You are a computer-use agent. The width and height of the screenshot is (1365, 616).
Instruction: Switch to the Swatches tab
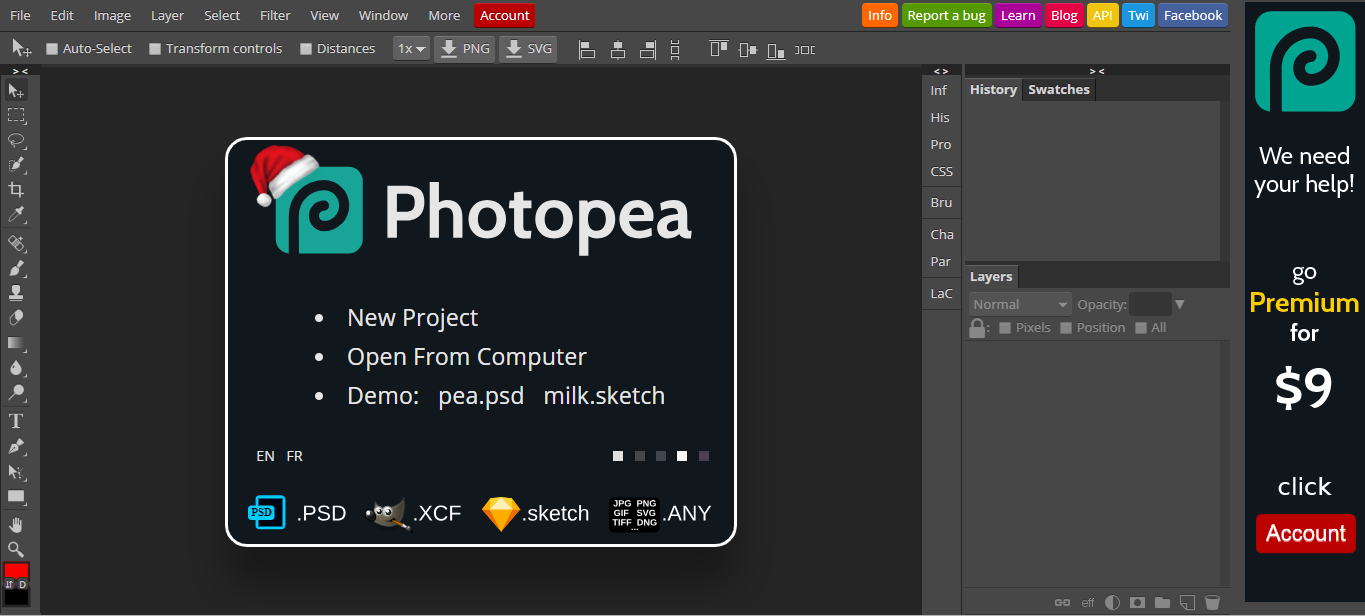pos(1059,89)
